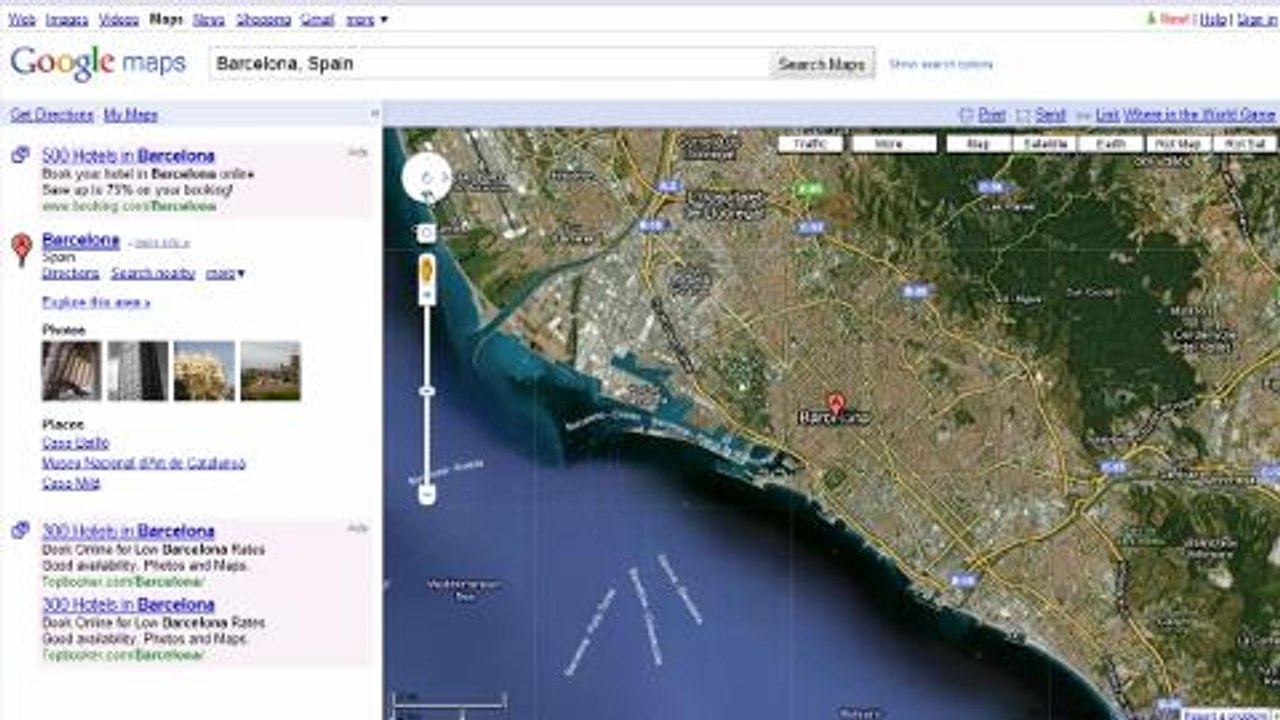The width and height of the screenshot is (1280, 720).
Task: Select the orange Street View pegman
Action: click(427, 269)
